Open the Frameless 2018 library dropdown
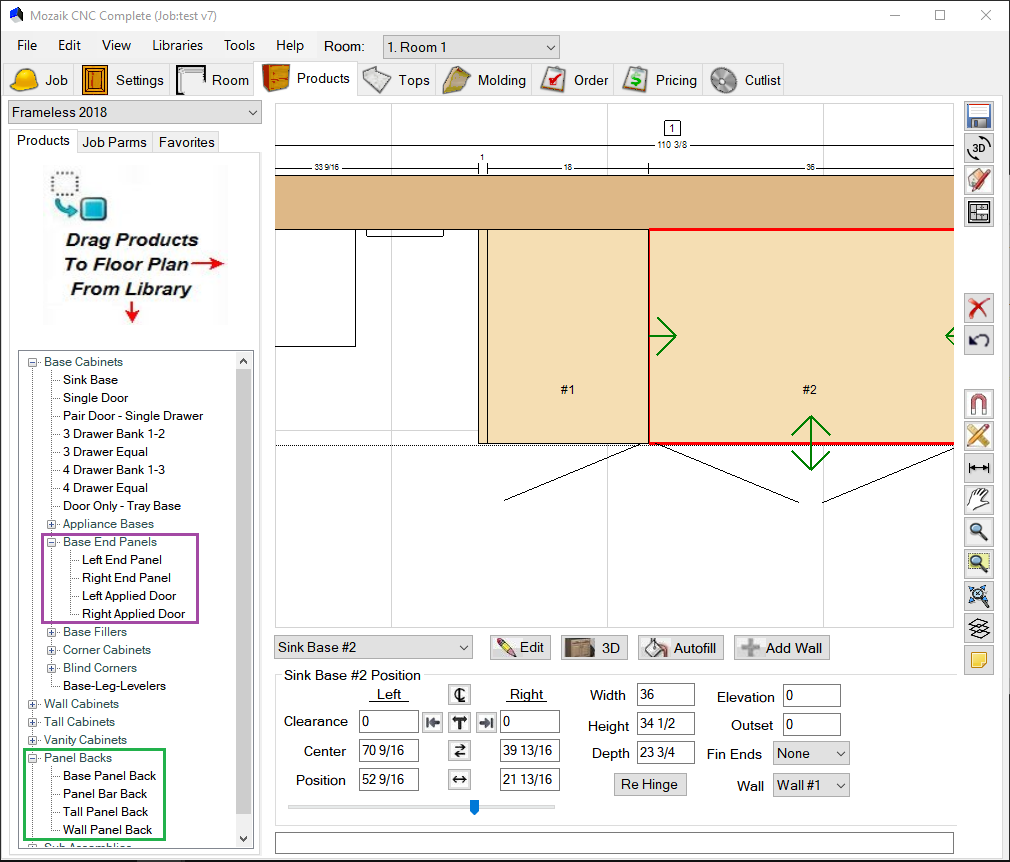Viewport: 1010px width, 862px height. pos(134,112)
